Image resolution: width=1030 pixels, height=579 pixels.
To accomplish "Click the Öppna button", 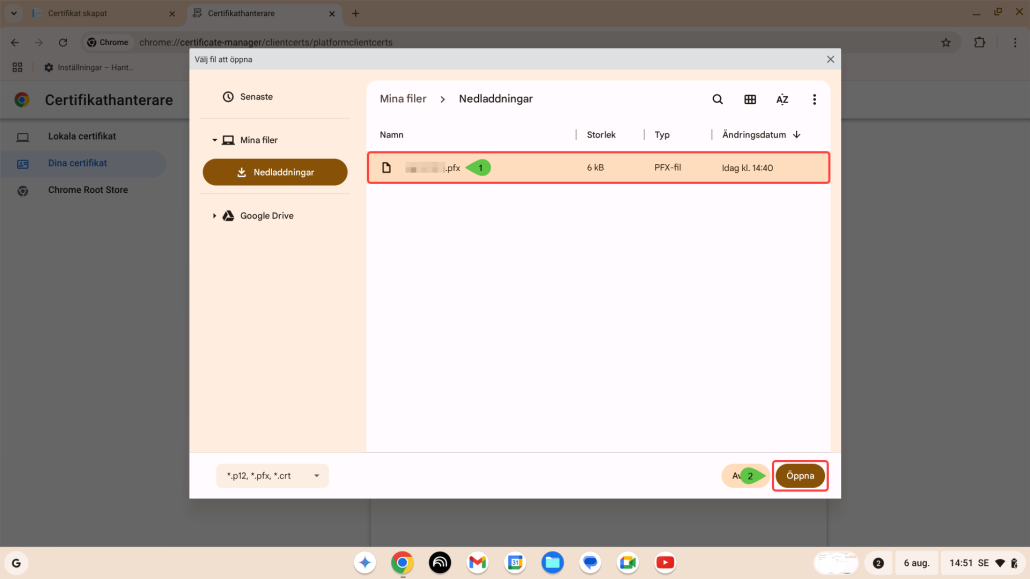I will (800, 476).
